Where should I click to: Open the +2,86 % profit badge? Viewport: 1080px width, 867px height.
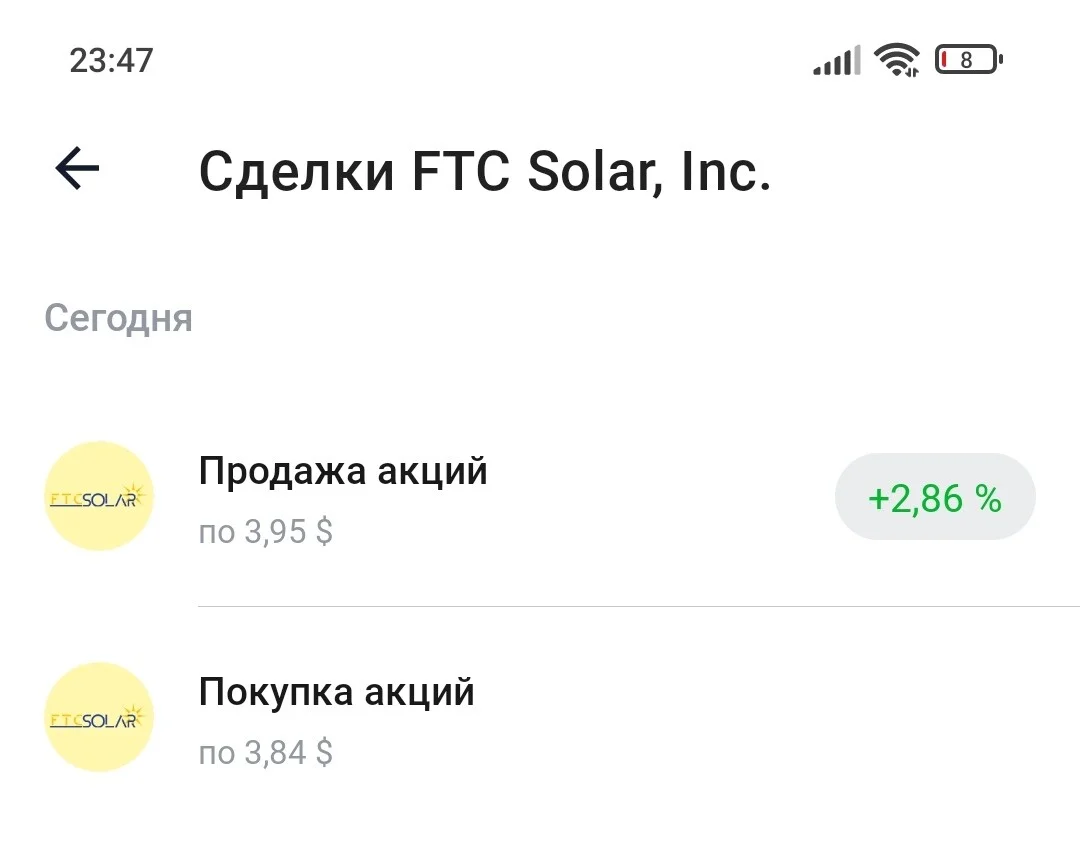pos(935,497)
